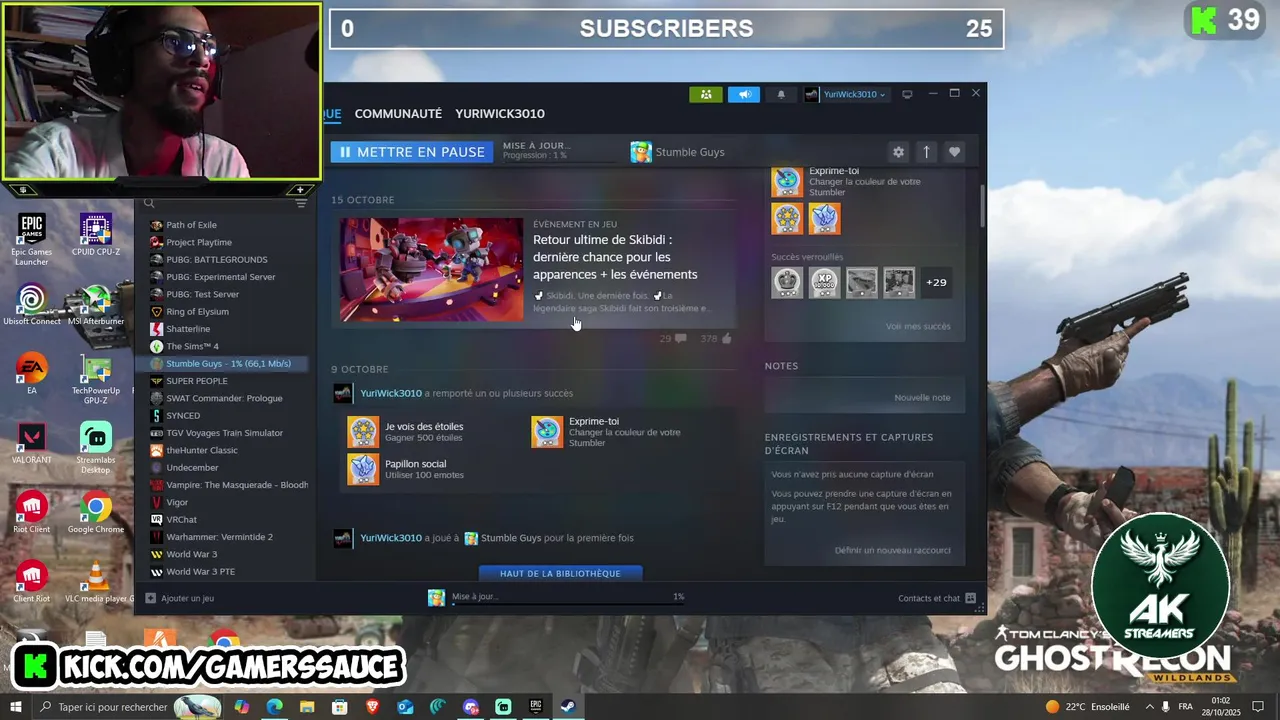Switch Steam to Big Picture mode
Screen dimensions: 1280x720
907,94
